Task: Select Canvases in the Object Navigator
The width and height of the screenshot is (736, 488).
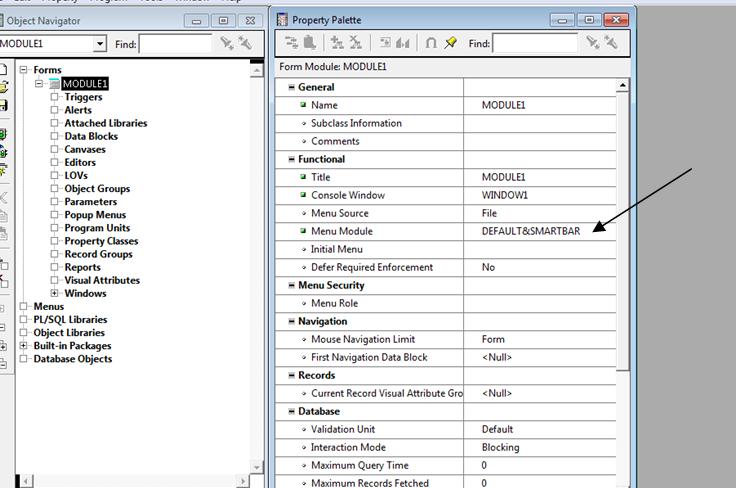Action: click(x=85, y=149)
